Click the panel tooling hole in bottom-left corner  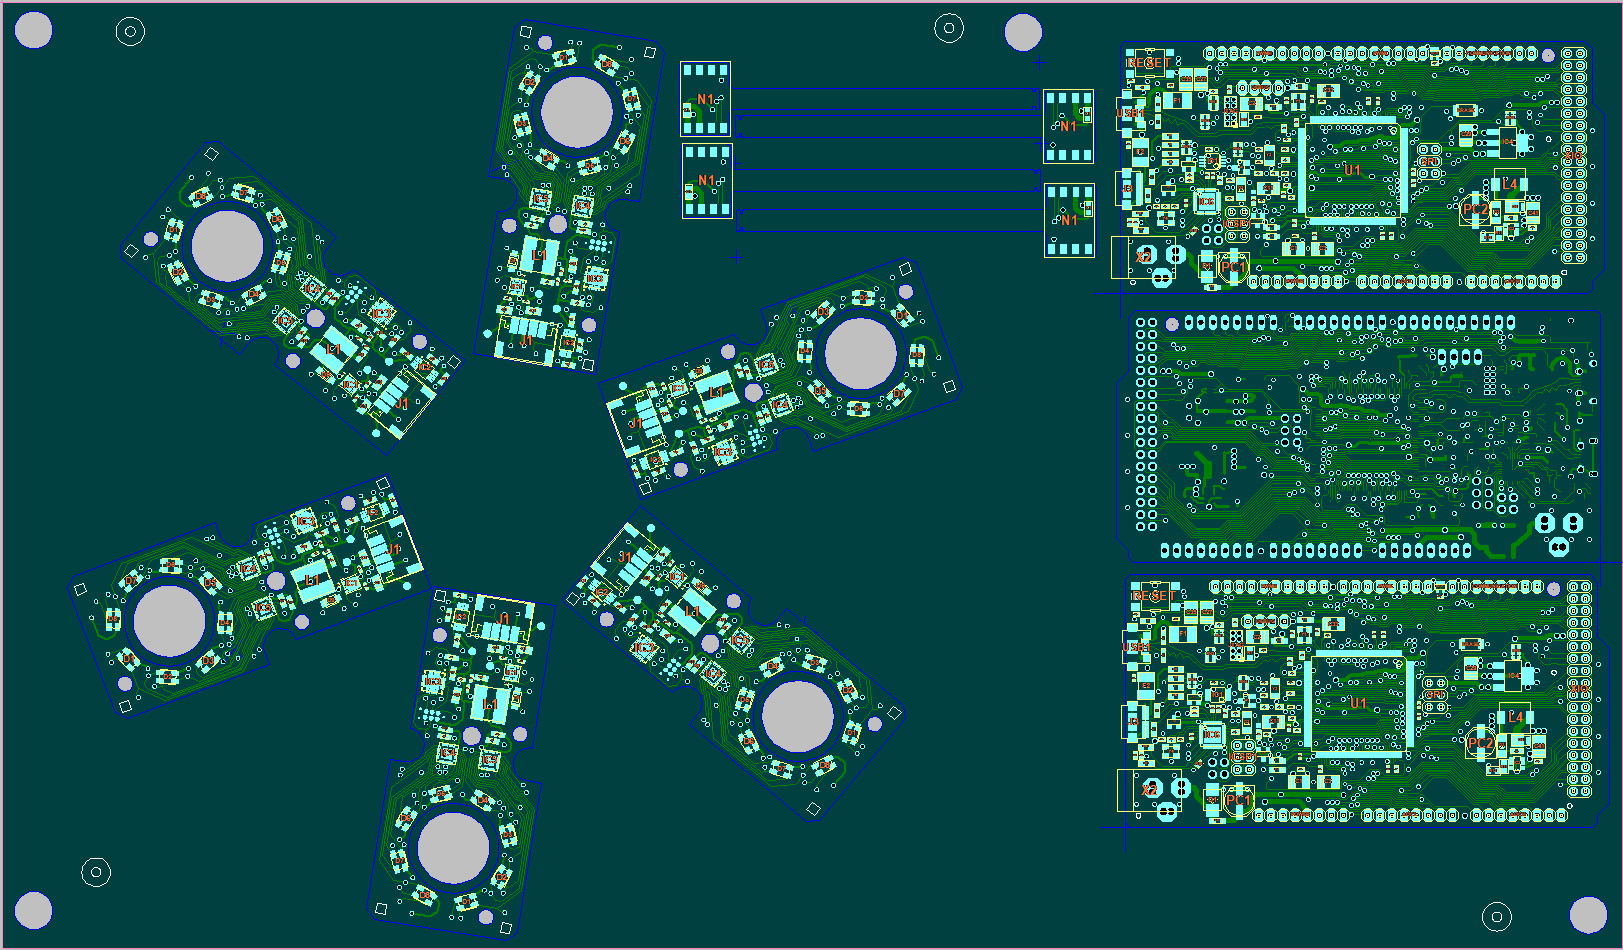tap(33, 911)
